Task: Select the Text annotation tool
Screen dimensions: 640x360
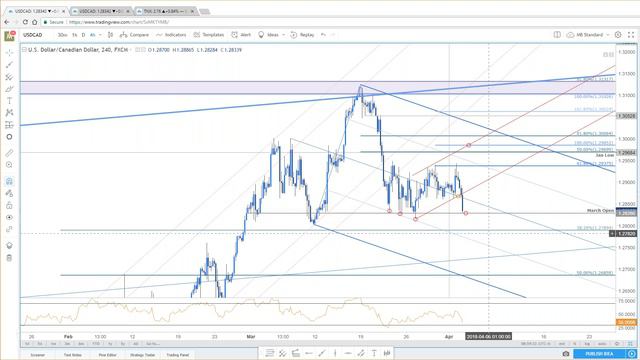Action: tap(9, 101)
